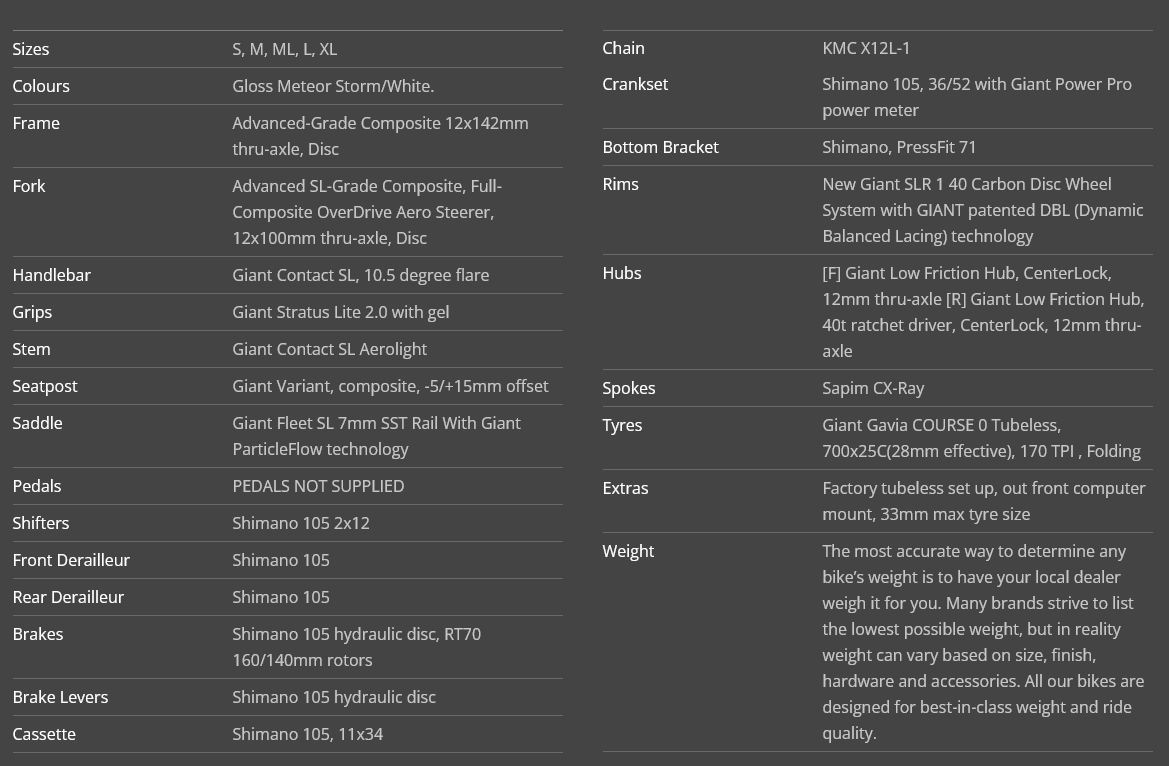The image size is (1169, 766).
Task: Click the 'Frame' spec label
Action: point(36,123)
